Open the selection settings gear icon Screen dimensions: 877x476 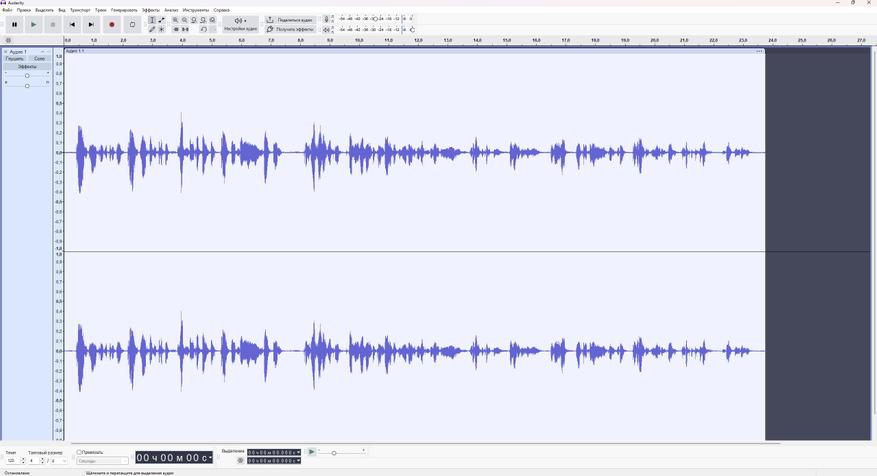tap(241, 460)
